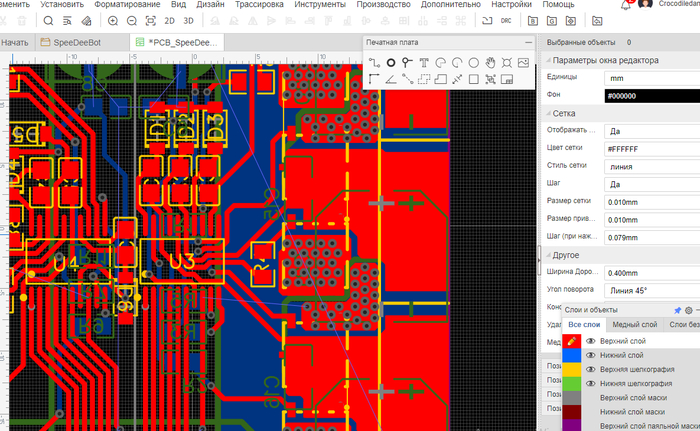Select the Track routing tool
The width and height of the screenshot is (700, 431).
[374, 63]
